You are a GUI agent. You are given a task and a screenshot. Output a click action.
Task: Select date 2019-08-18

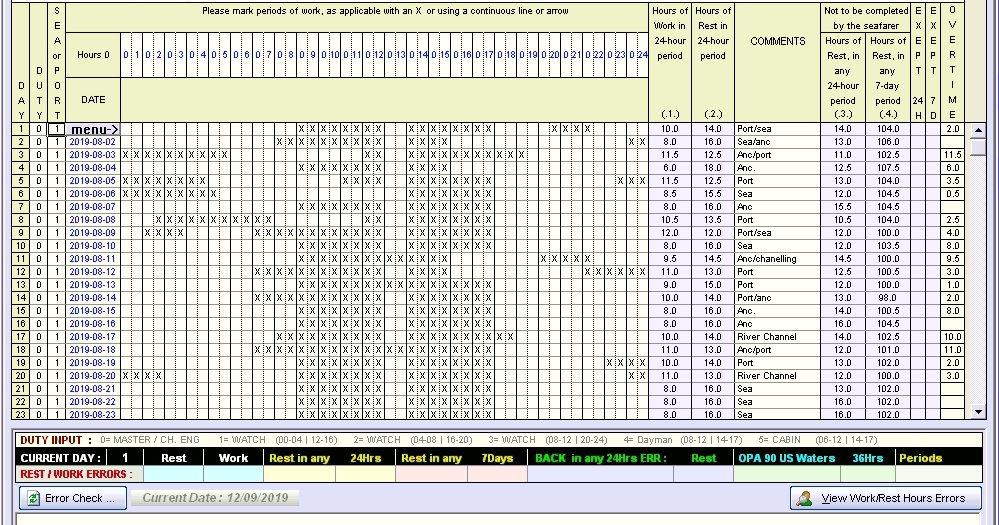coord(93,350)
